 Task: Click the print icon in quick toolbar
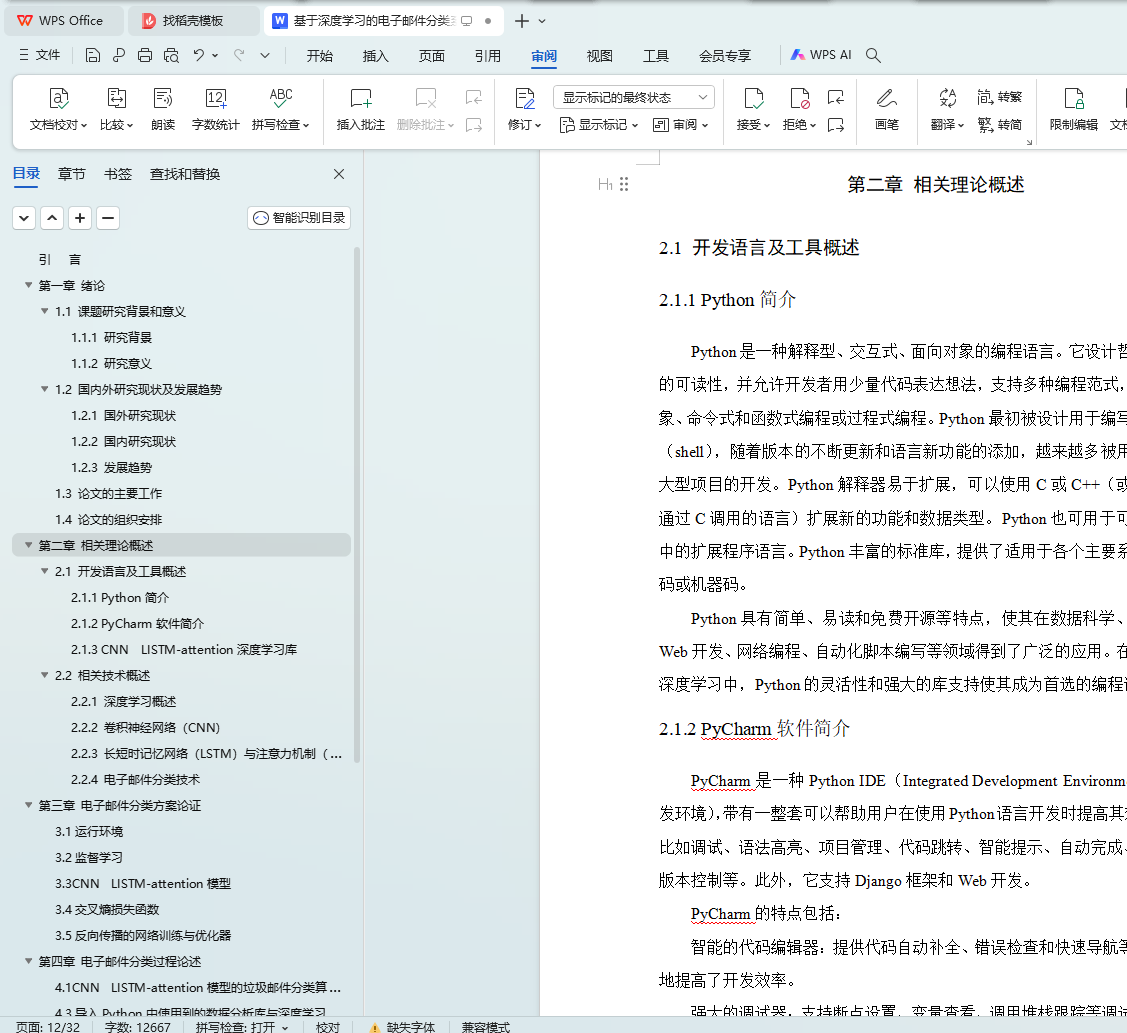pyautogui.click(x=144, y=55)
